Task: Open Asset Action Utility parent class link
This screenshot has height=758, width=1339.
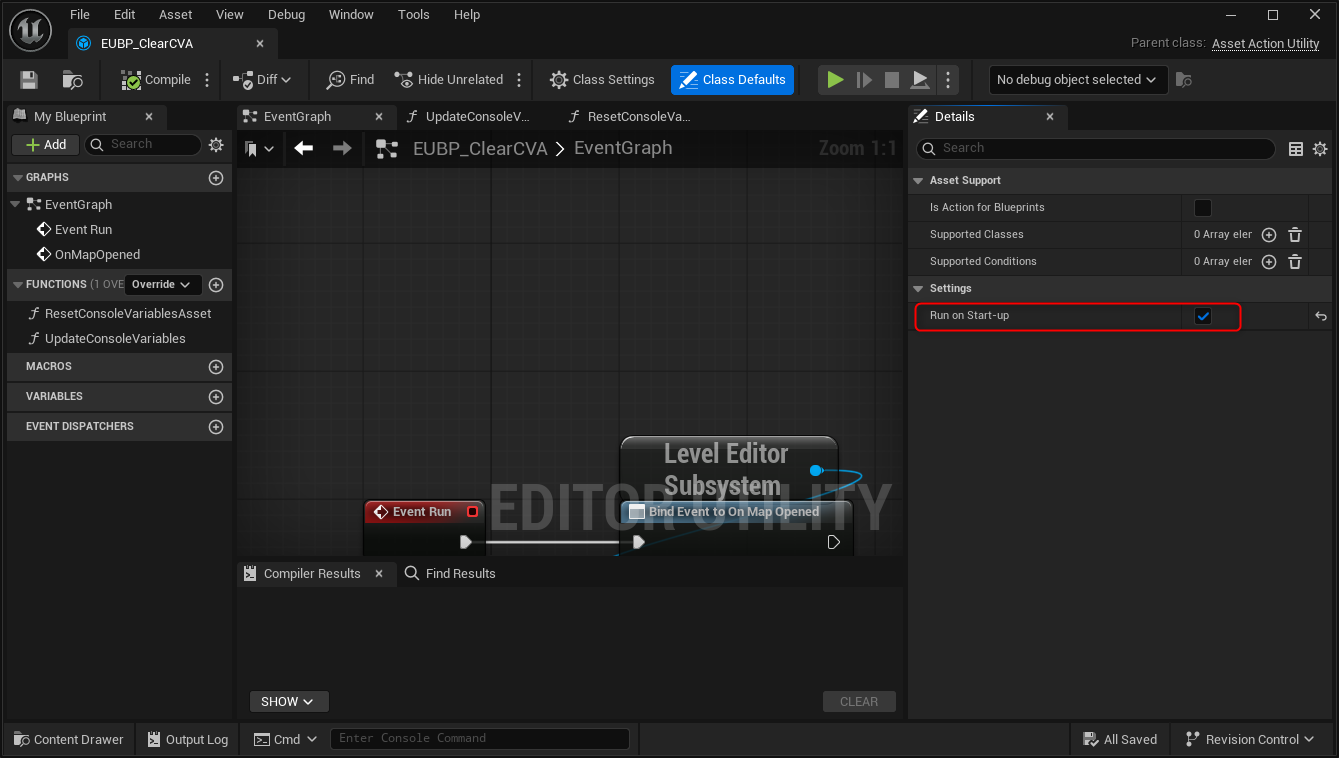Action: [x=1266, y=43]
